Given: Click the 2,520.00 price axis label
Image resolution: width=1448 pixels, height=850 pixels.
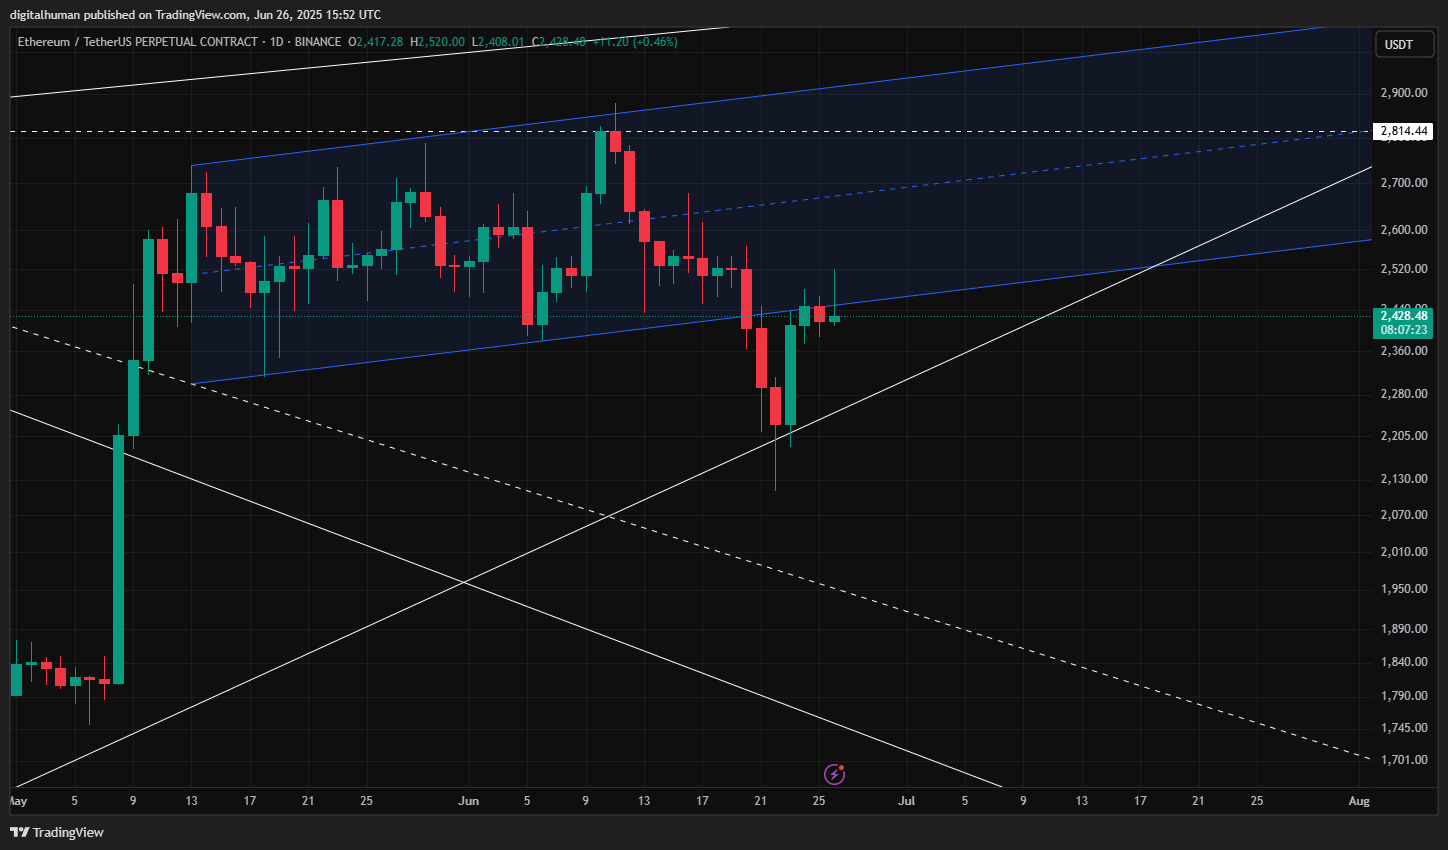Looking at the screenshot, I should (x=1403, y=269).
